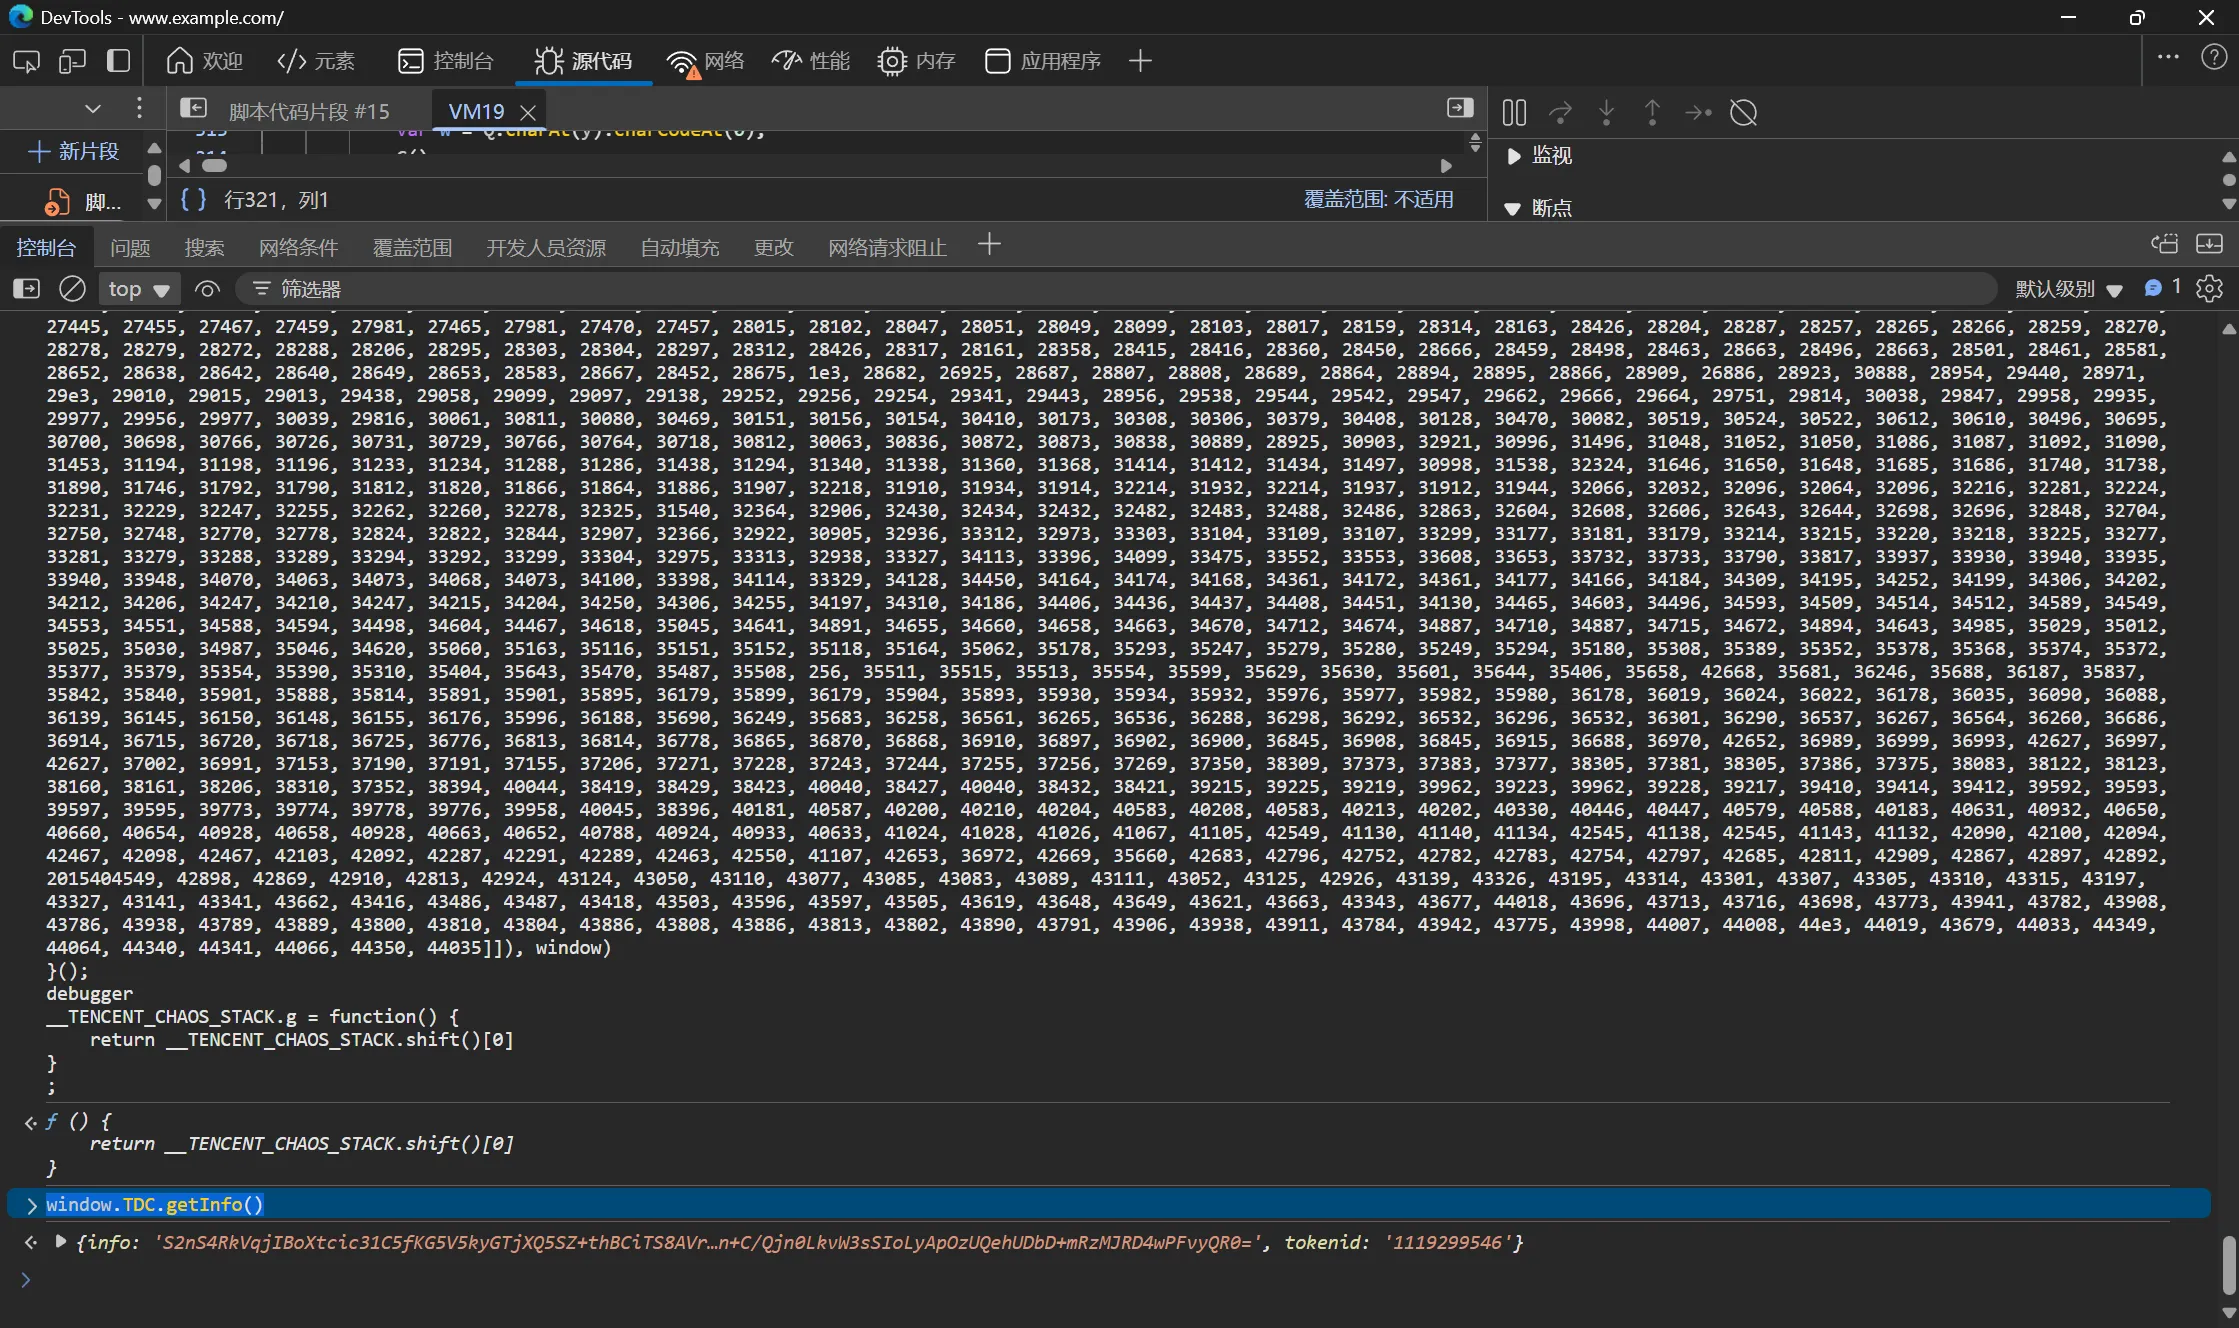
Task: Open the 网络条件 drawer tab
Action: click(298, 247)
